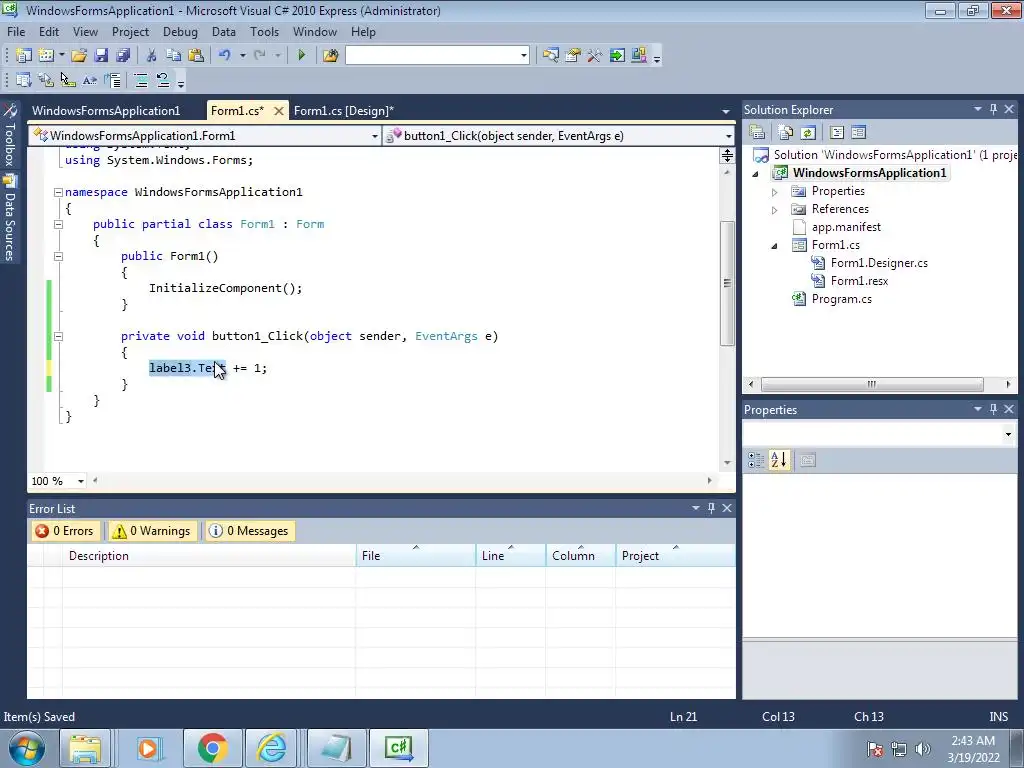
Task: Click the Copy toolbar icon
Action: [x=173, y=56]
